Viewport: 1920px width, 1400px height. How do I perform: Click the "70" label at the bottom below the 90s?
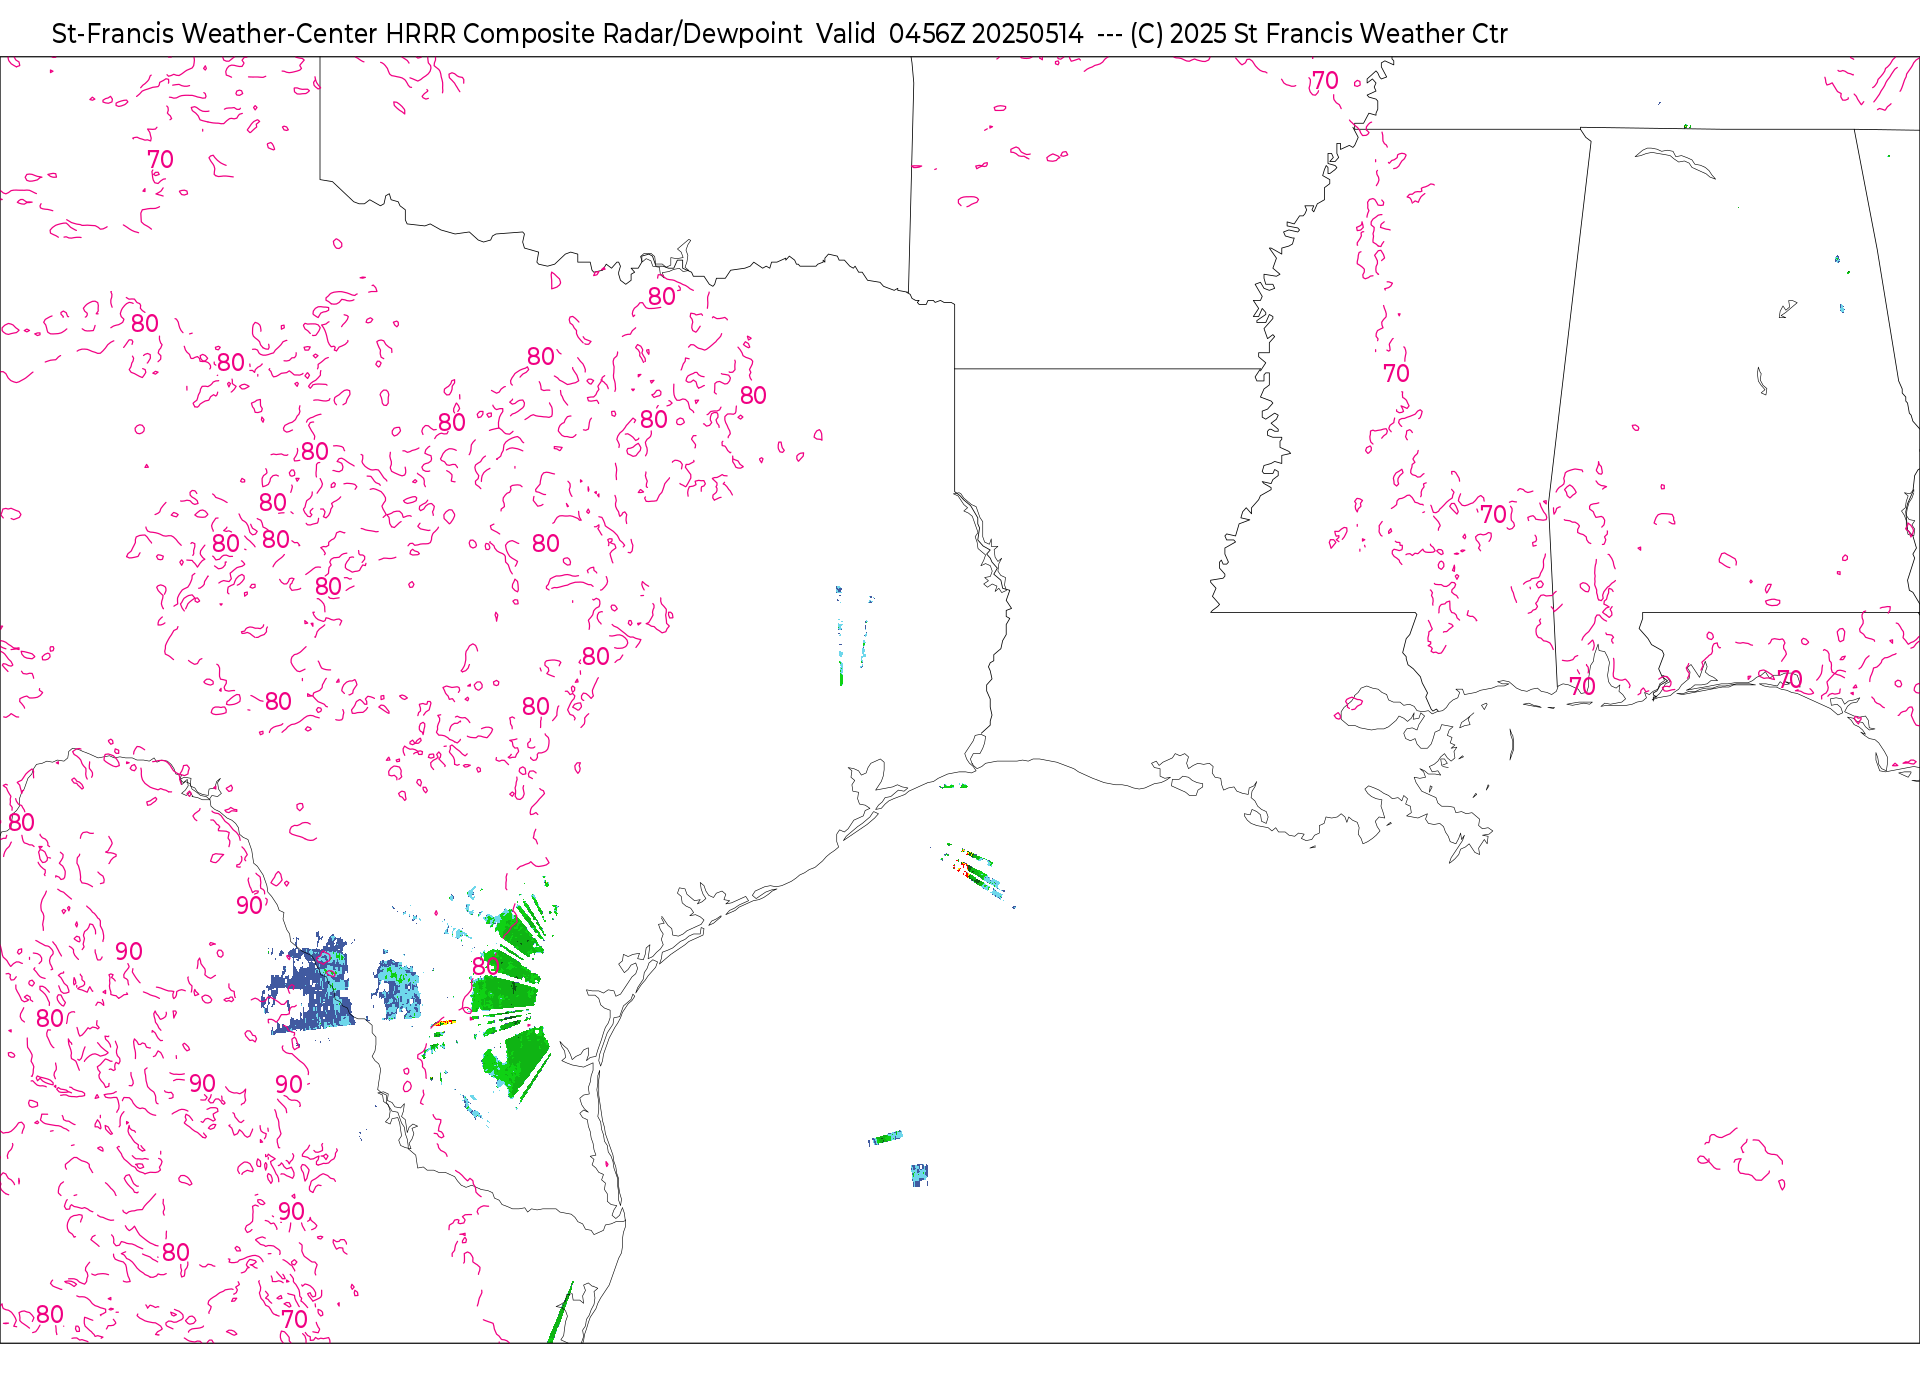294,1319
